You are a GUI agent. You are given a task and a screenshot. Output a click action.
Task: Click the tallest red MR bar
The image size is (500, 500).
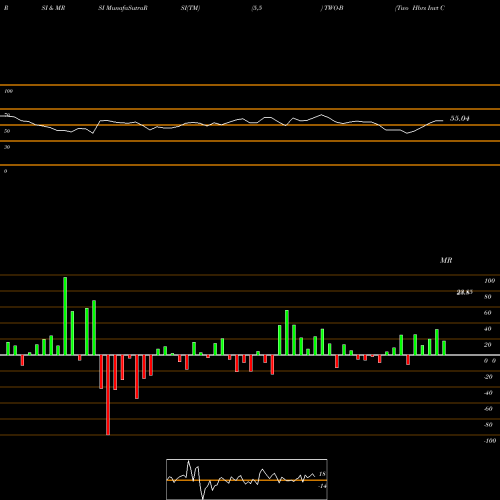tap(108, 395)
